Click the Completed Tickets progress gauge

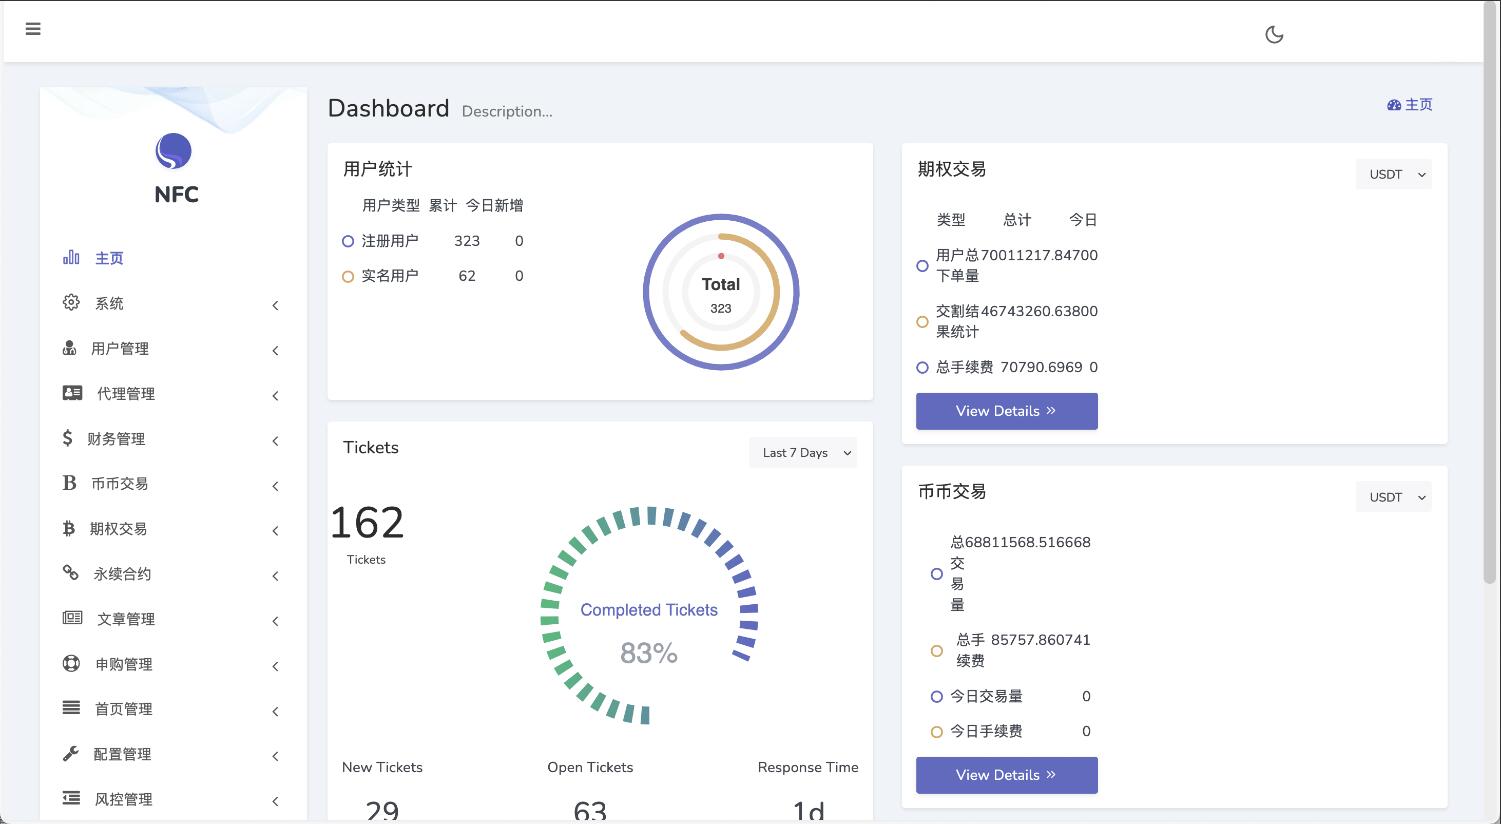(649, 615)
